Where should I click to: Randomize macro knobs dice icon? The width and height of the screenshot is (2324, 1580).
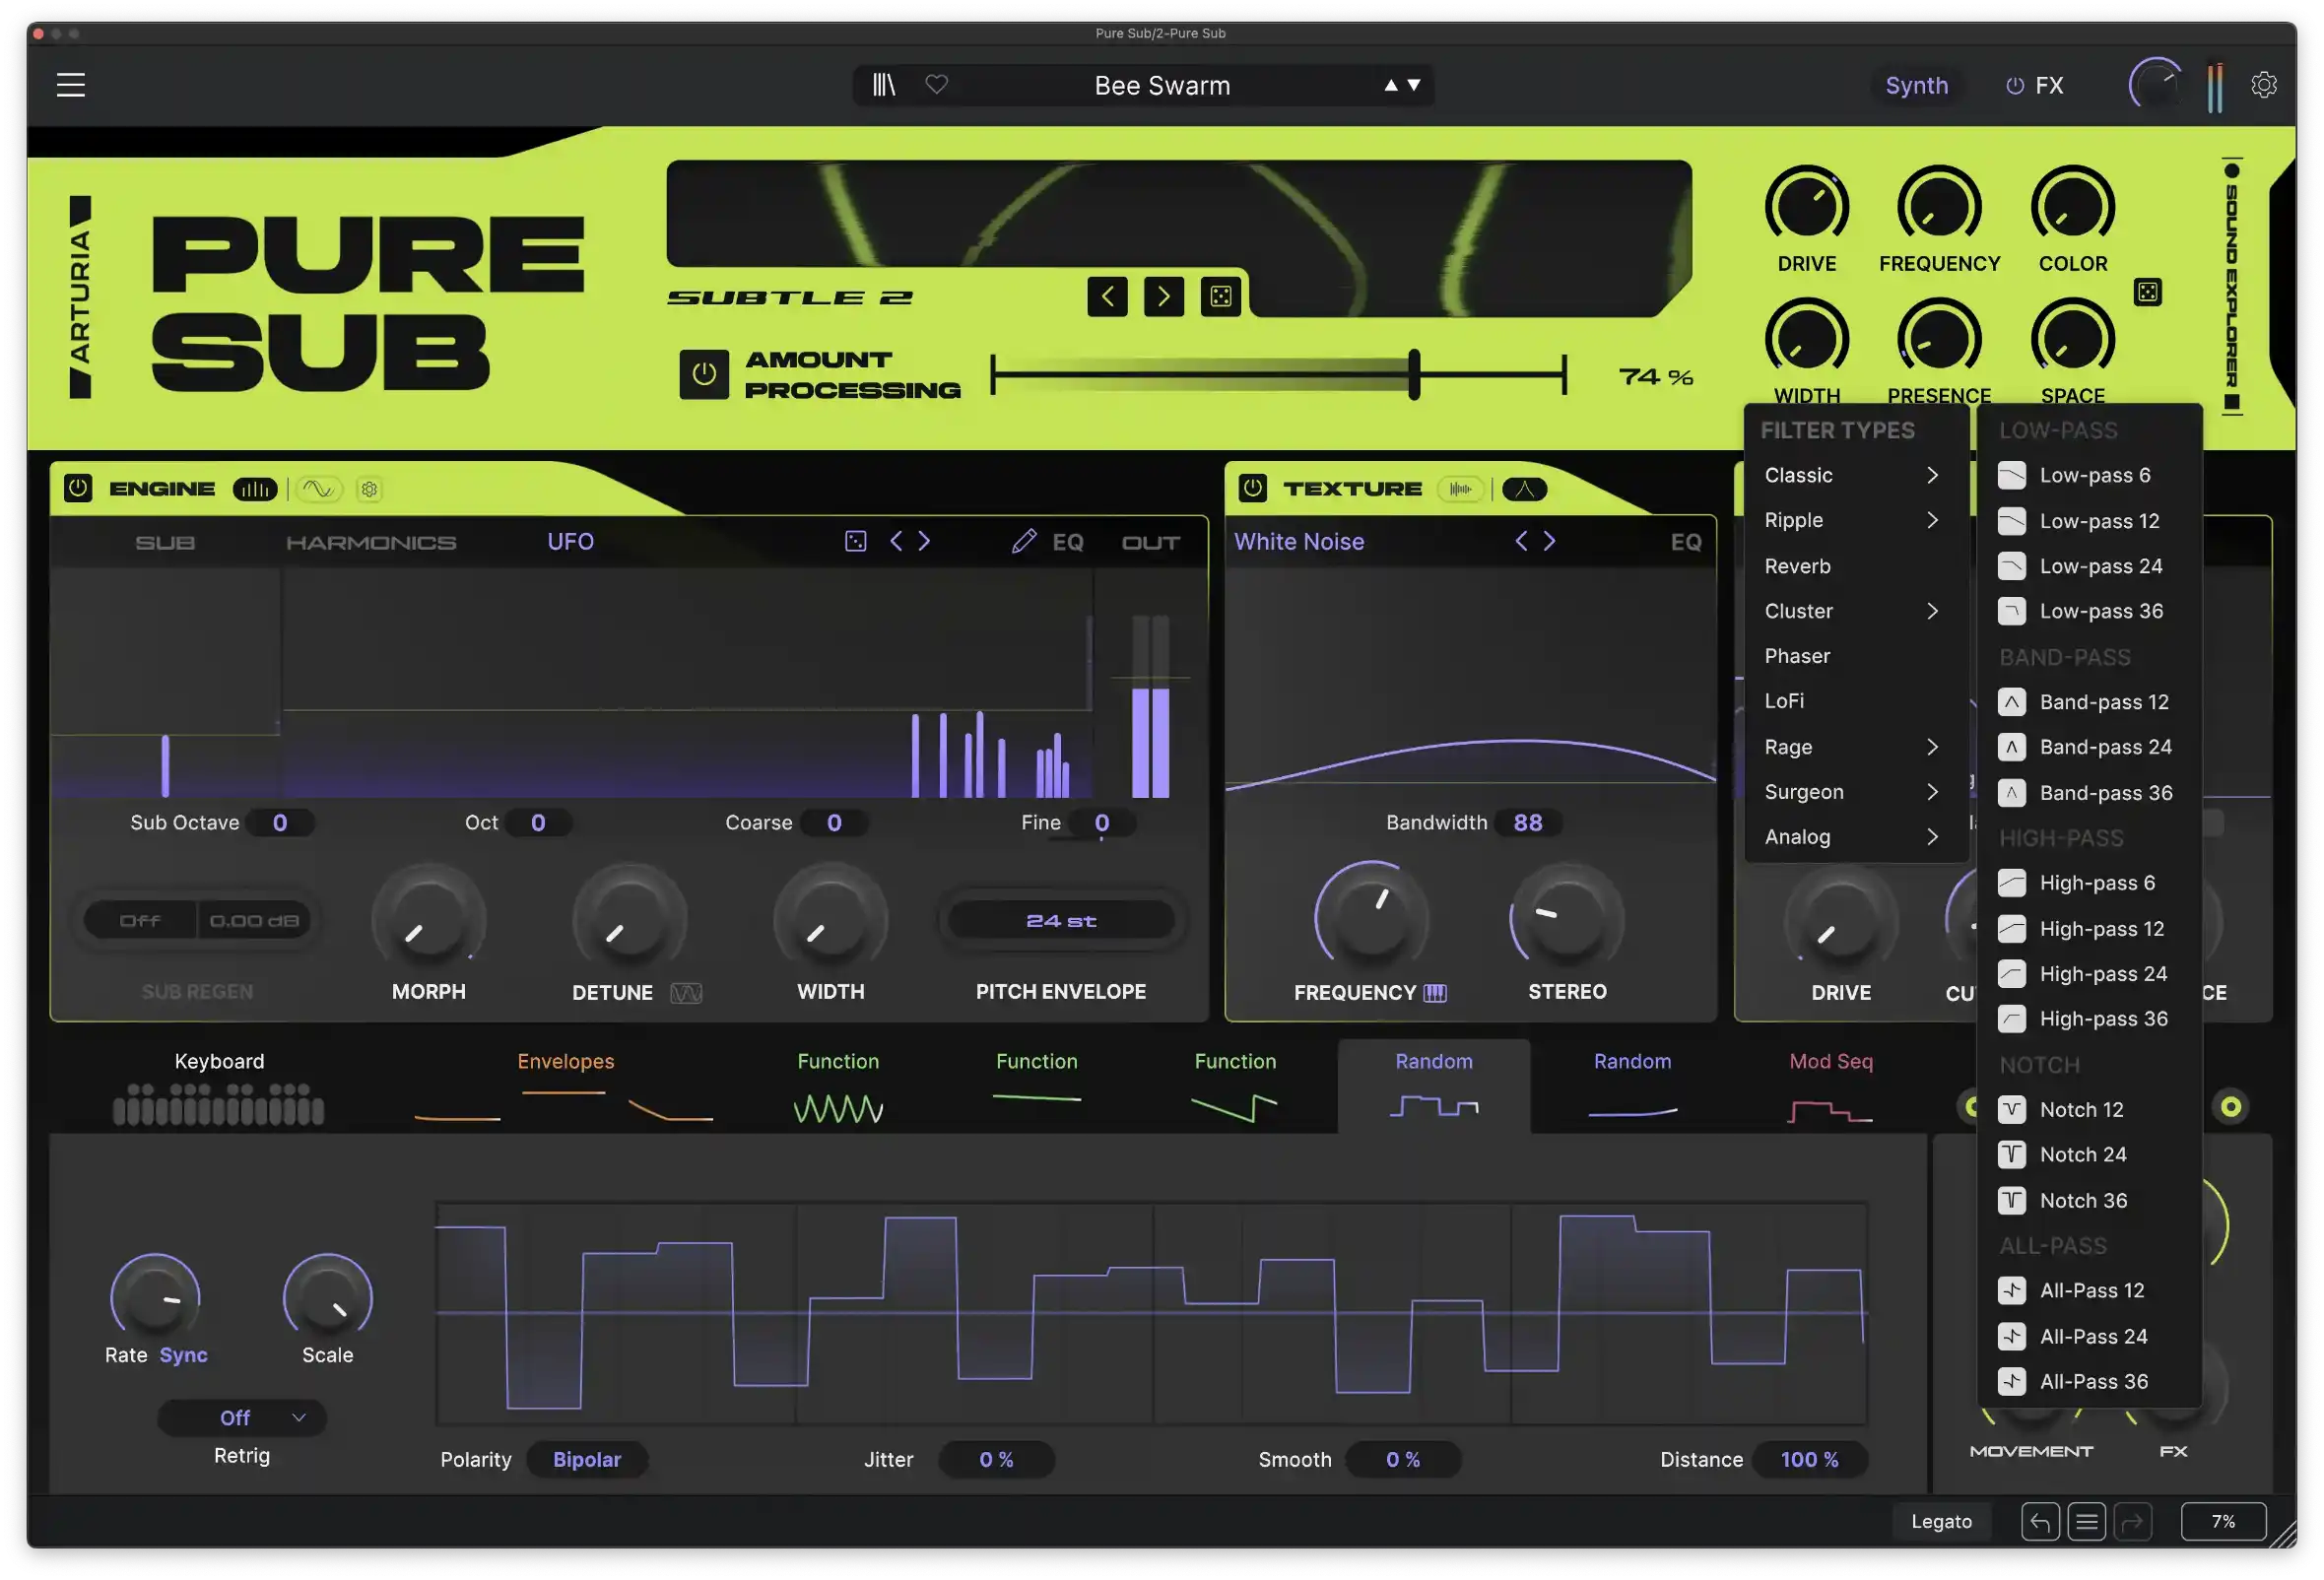(x=2148, y=292)
